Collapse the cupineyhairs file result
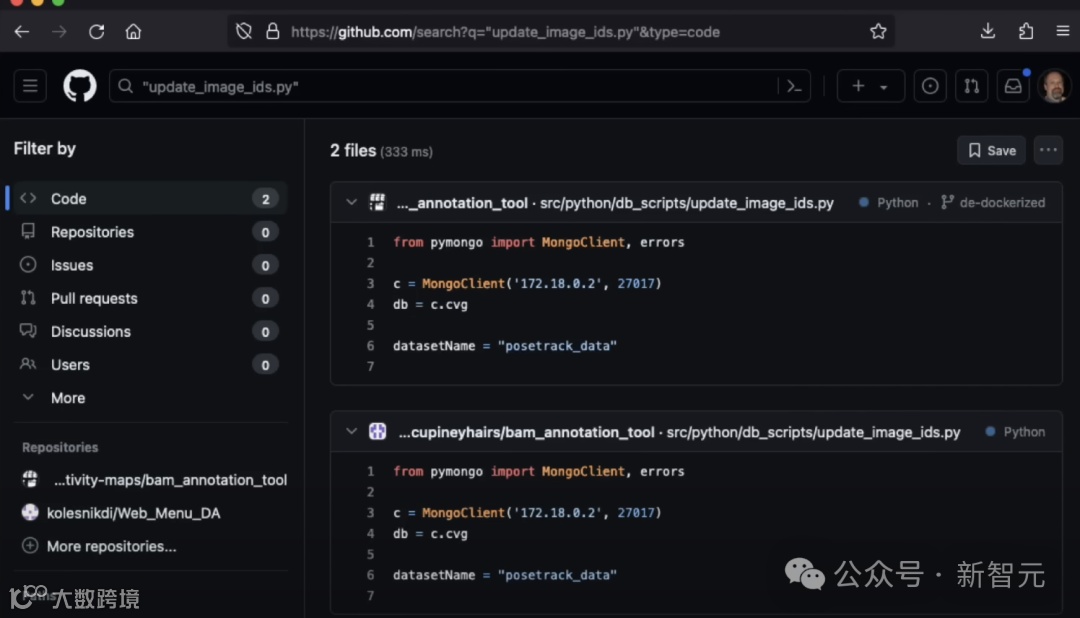 351,432
